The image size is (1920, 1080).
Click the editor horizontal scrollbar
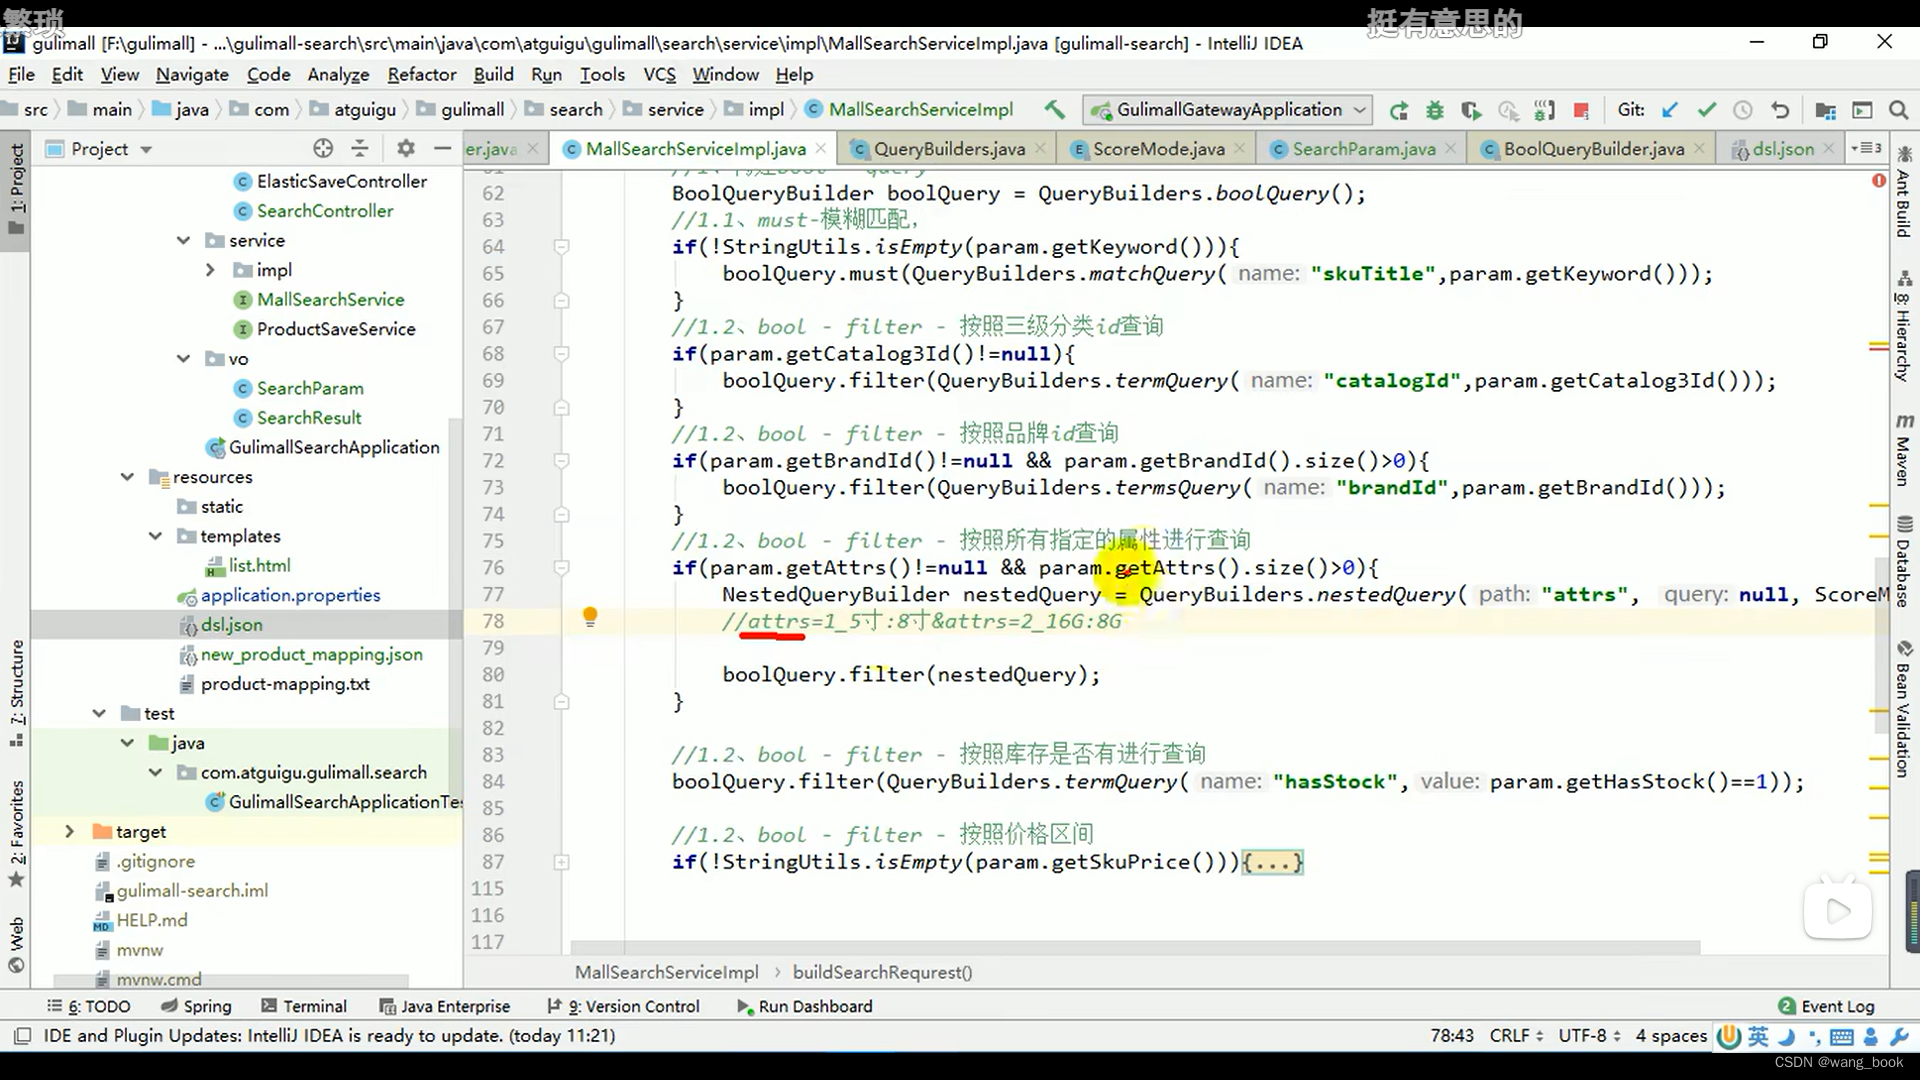pyautogui.click(x=1135, y=946)
